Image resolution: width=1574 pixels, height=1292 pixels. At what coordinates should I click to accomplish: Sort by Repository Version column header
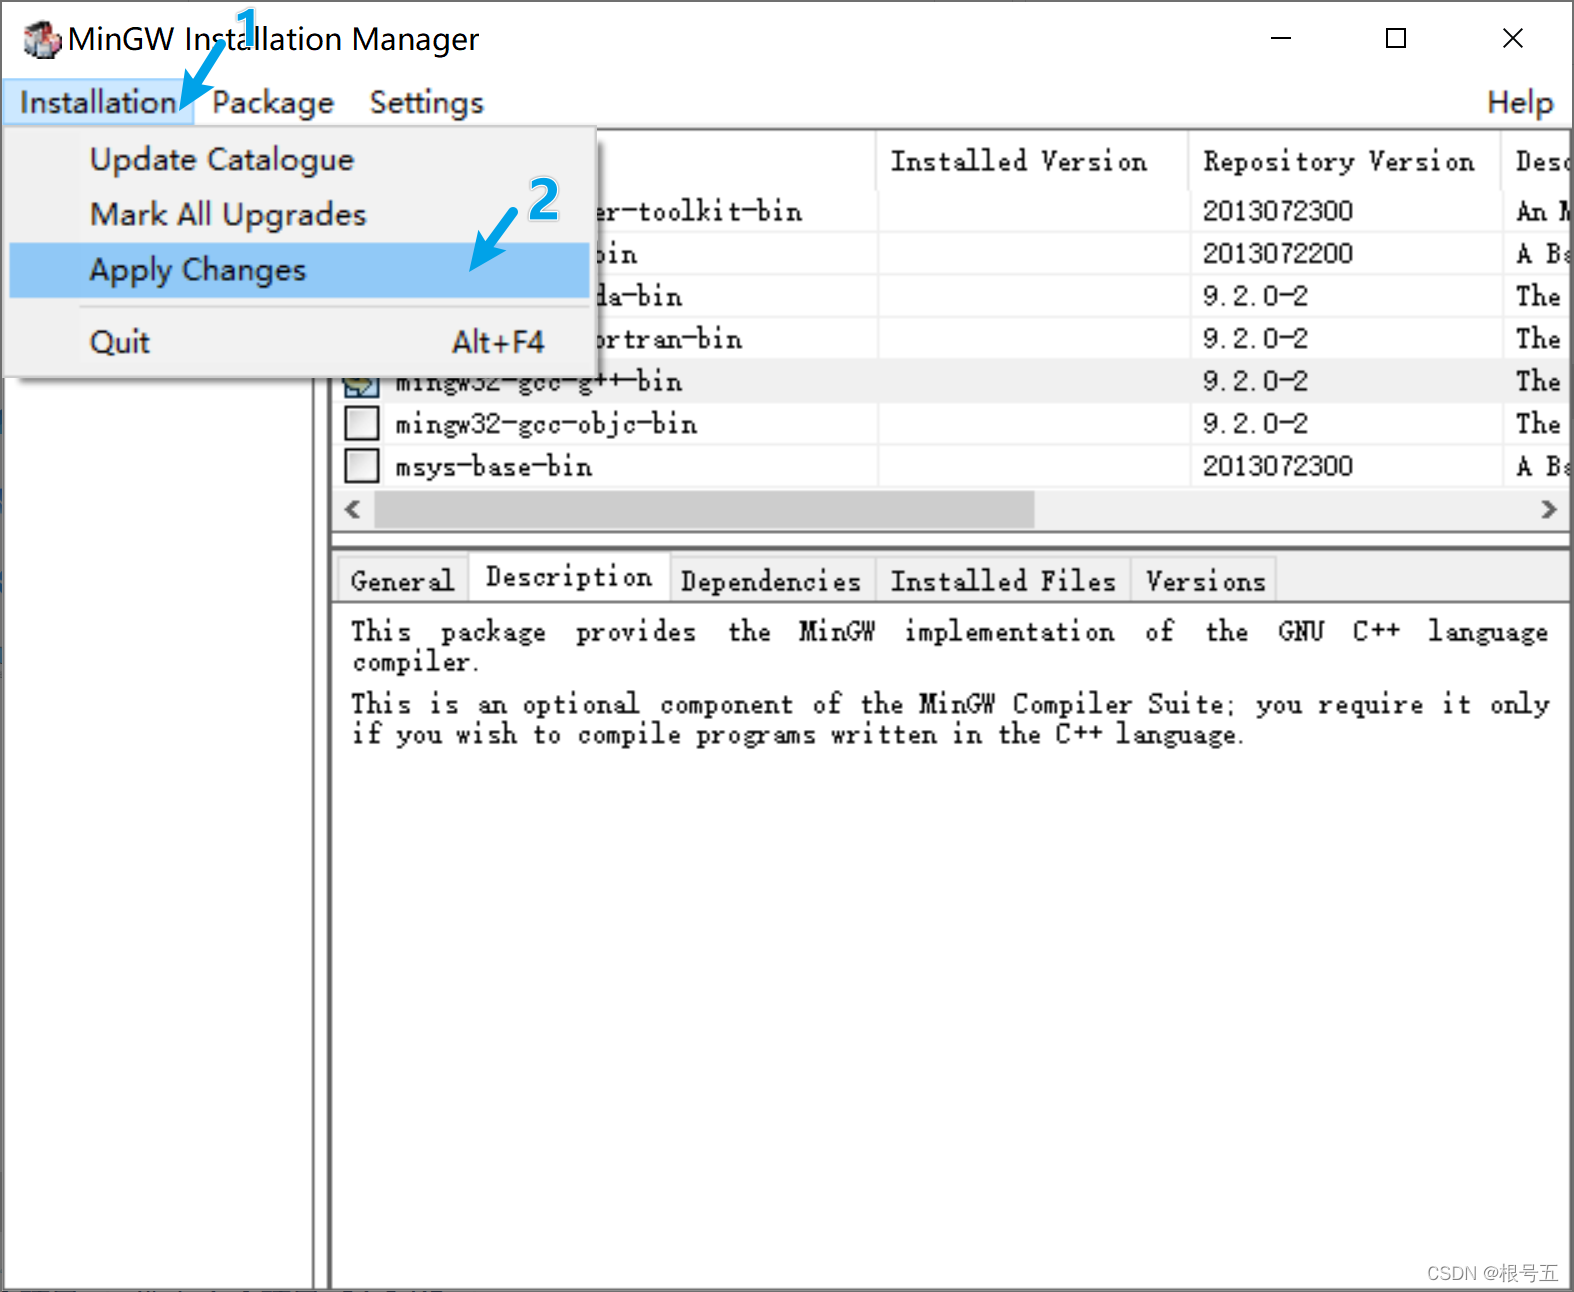(x=1344, y=161)
